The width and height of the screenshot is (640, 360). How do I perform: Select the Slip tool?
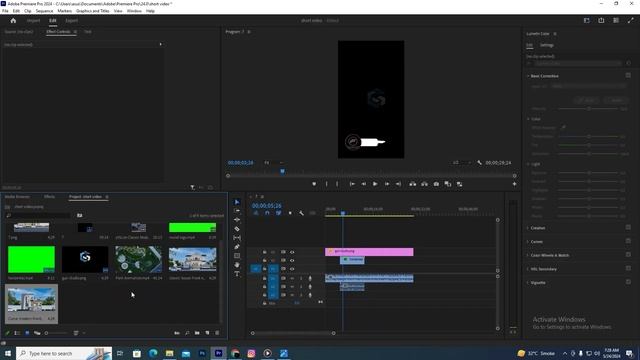(237, 238)
